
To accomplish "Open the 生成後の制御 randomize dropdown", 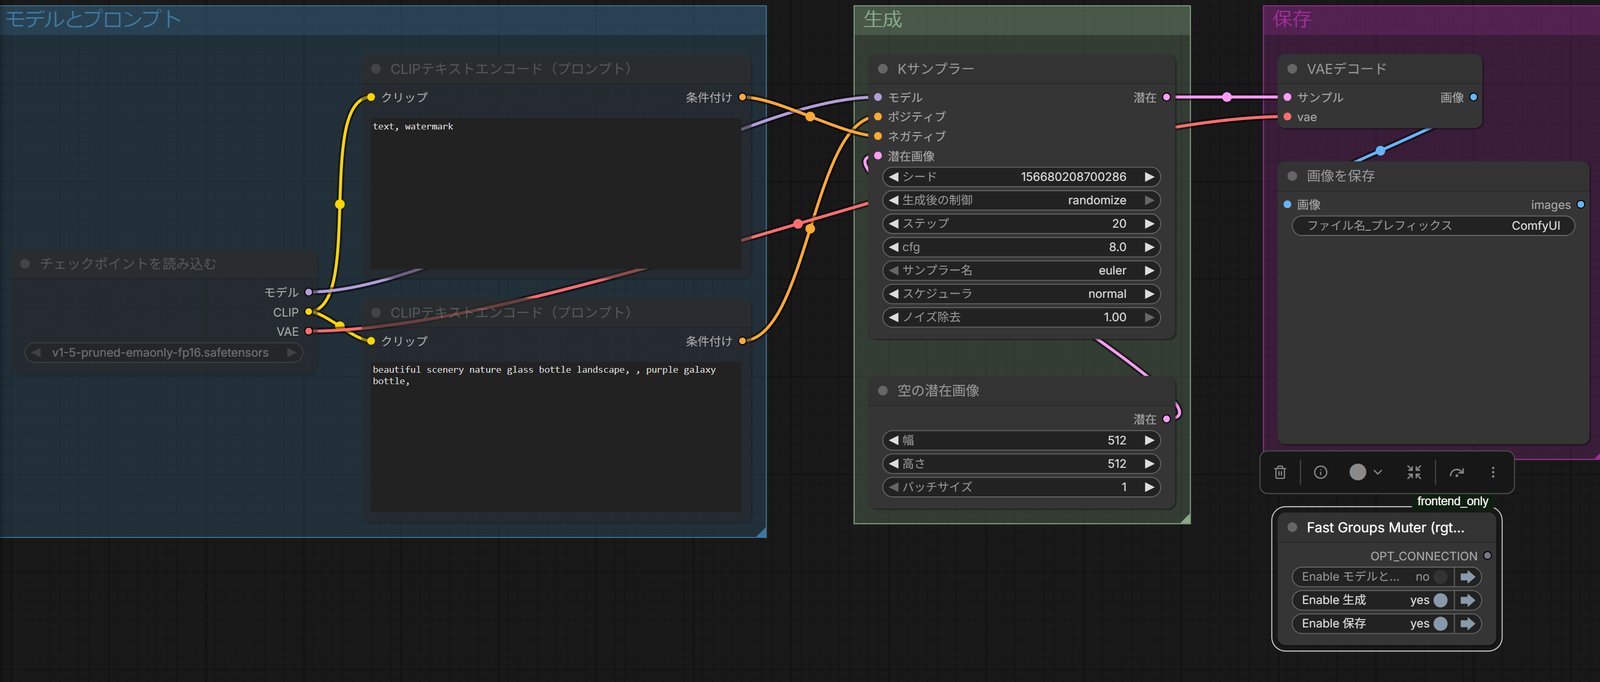I will click(x=1021, y=200).
